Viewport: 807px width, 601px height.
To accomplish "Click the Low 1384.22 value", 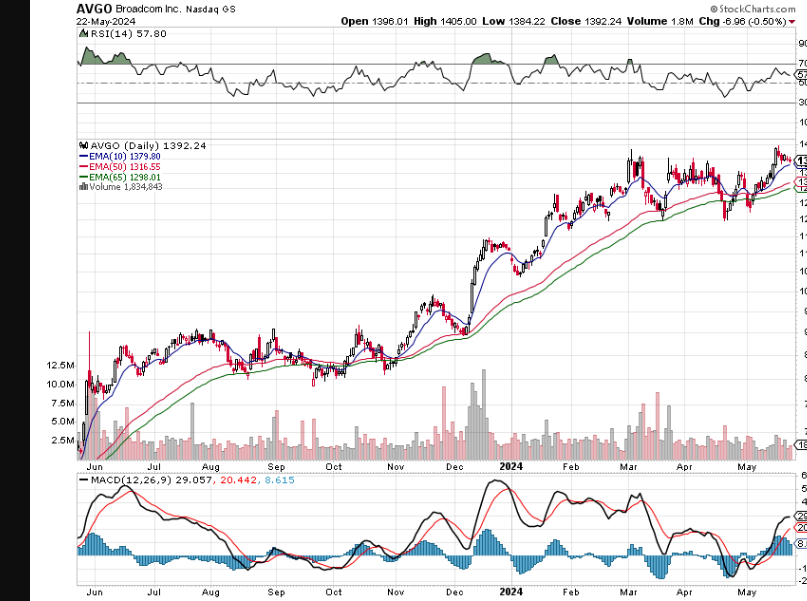I will 513,22.
